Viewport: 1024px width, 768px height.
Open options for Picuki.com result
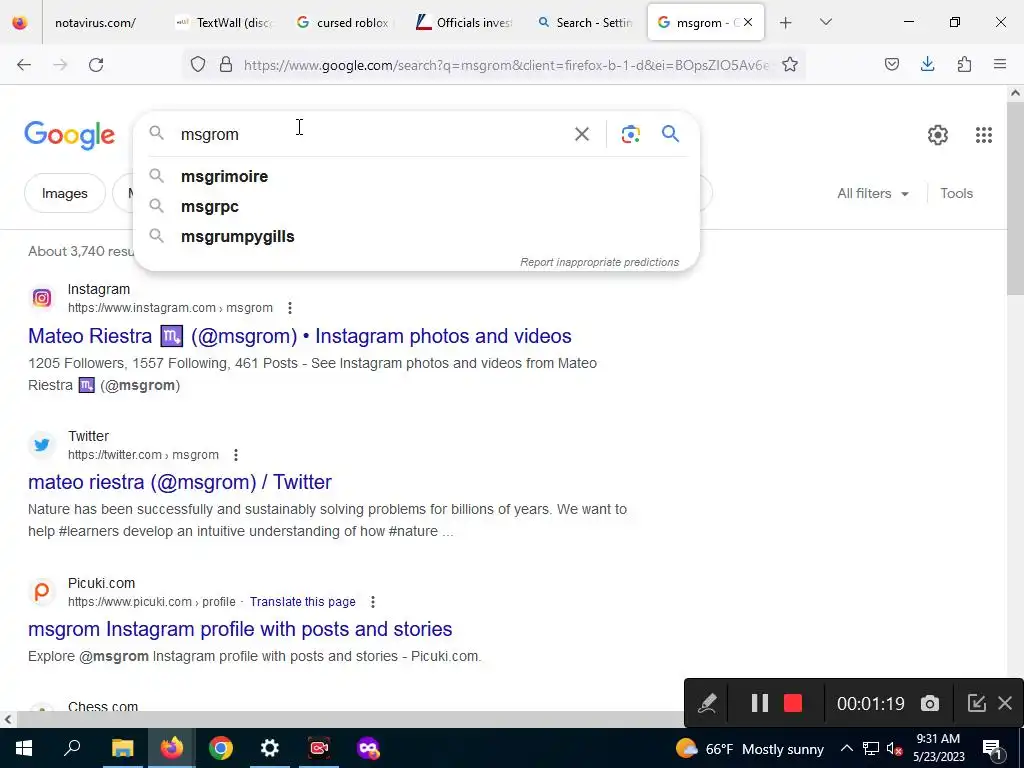pyautogui.click(x=373, y=601)
